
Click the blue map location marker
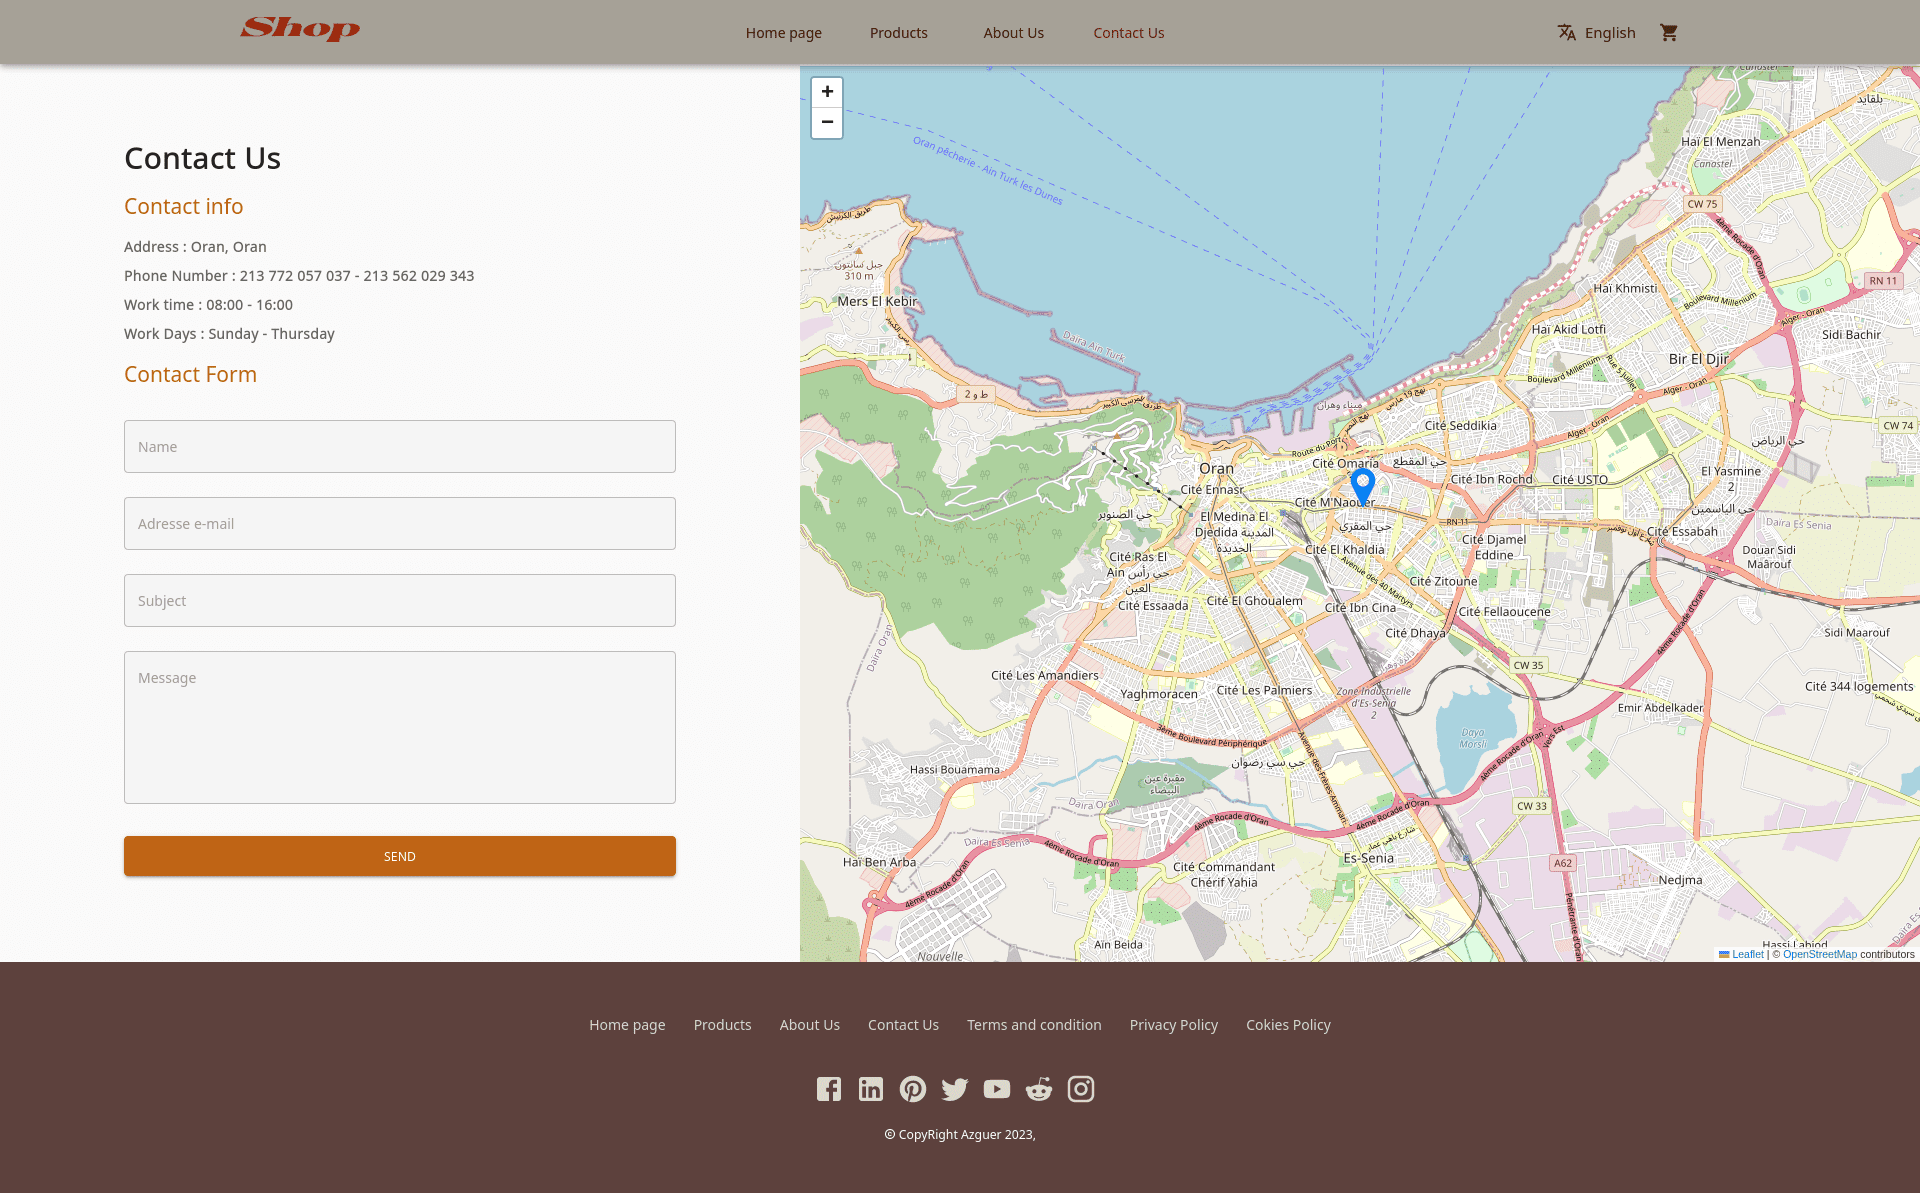1362,485
